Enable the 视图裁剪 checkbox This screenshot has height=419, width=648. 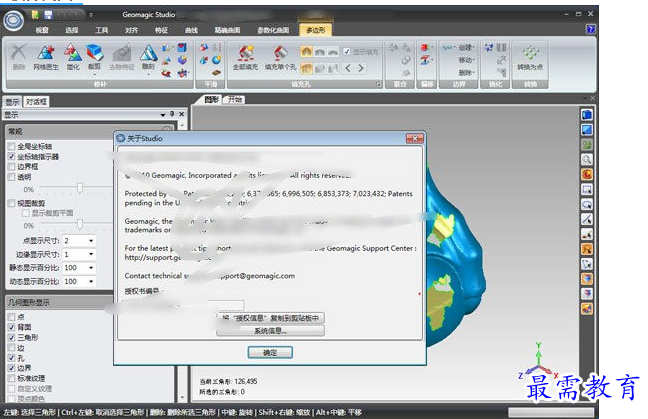pos(12,203)
